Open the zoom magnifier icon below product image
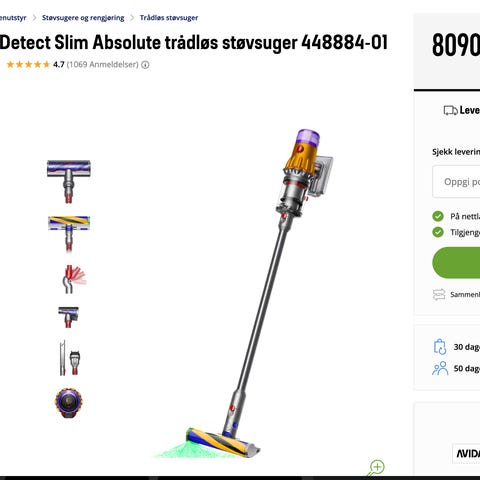 tap(376, 468)
